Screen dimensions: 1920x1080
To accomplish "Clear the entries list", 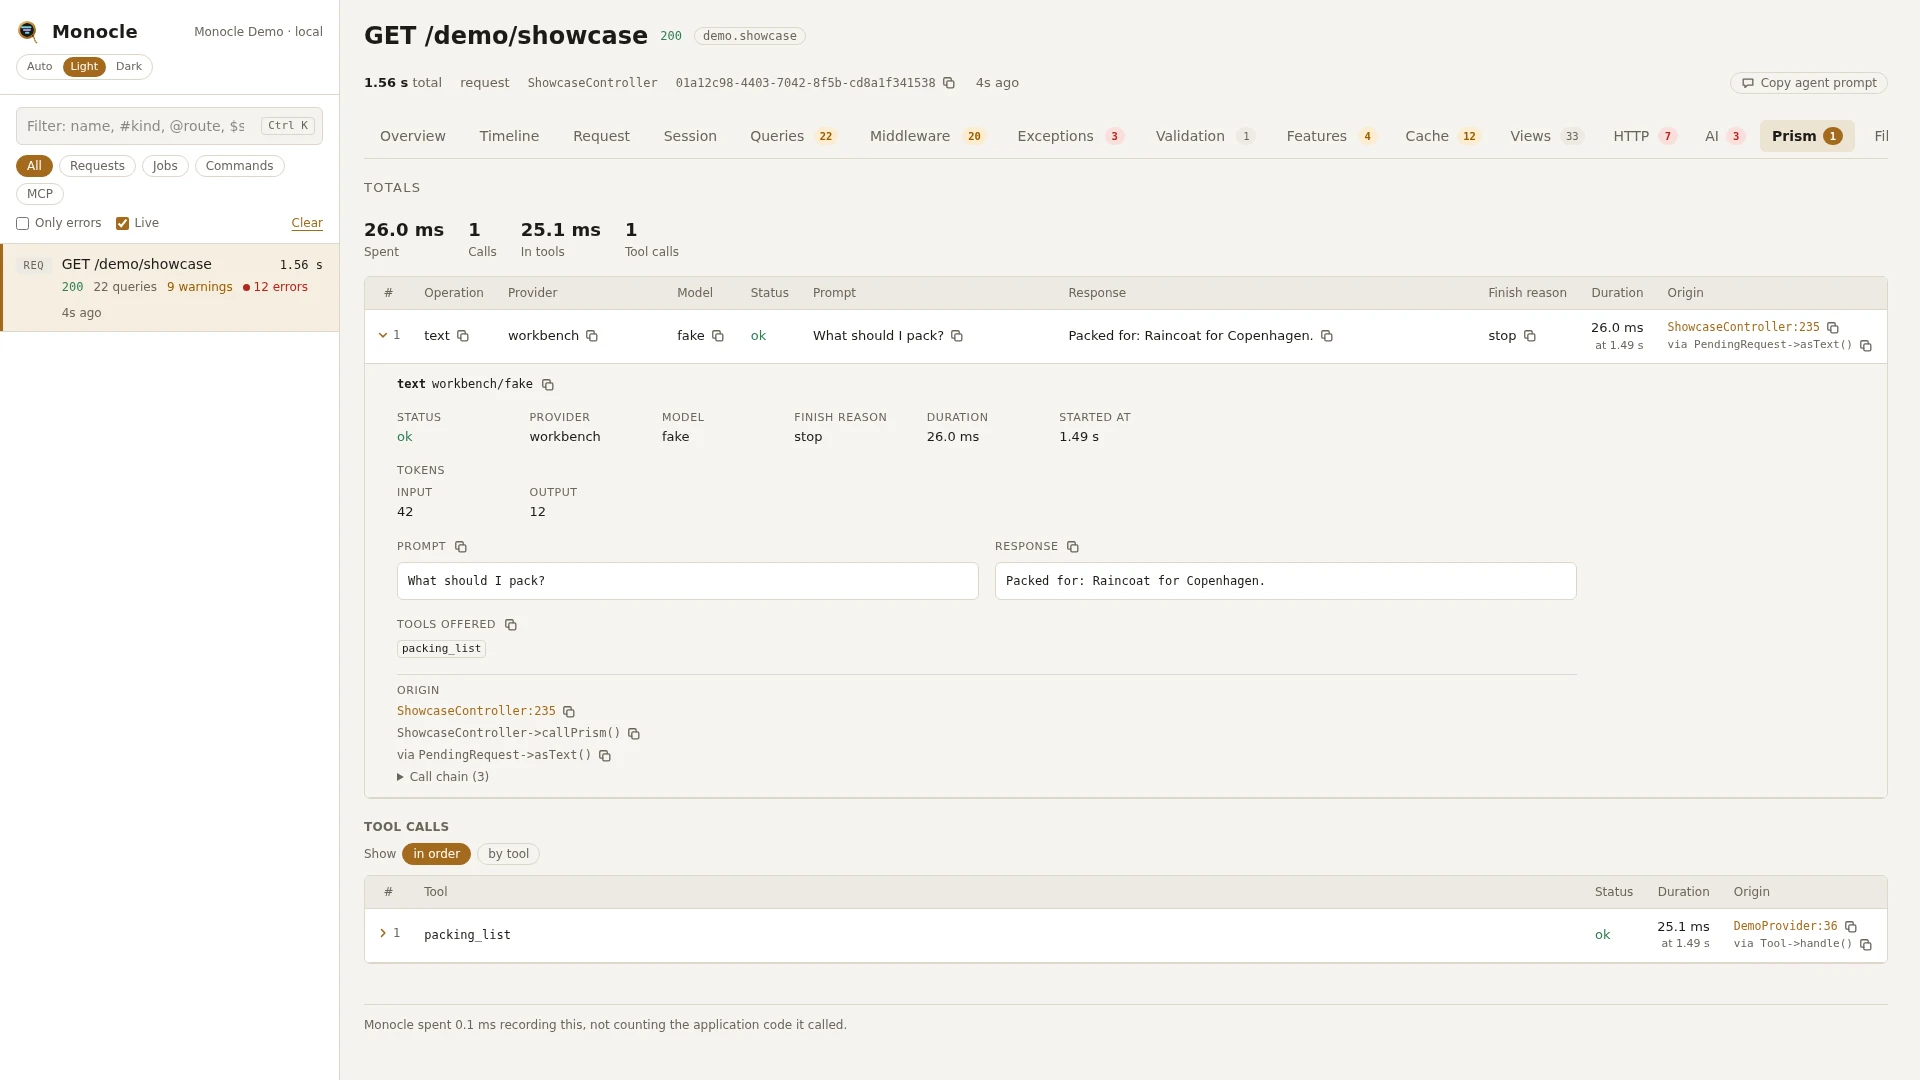I will pos(307,223).
